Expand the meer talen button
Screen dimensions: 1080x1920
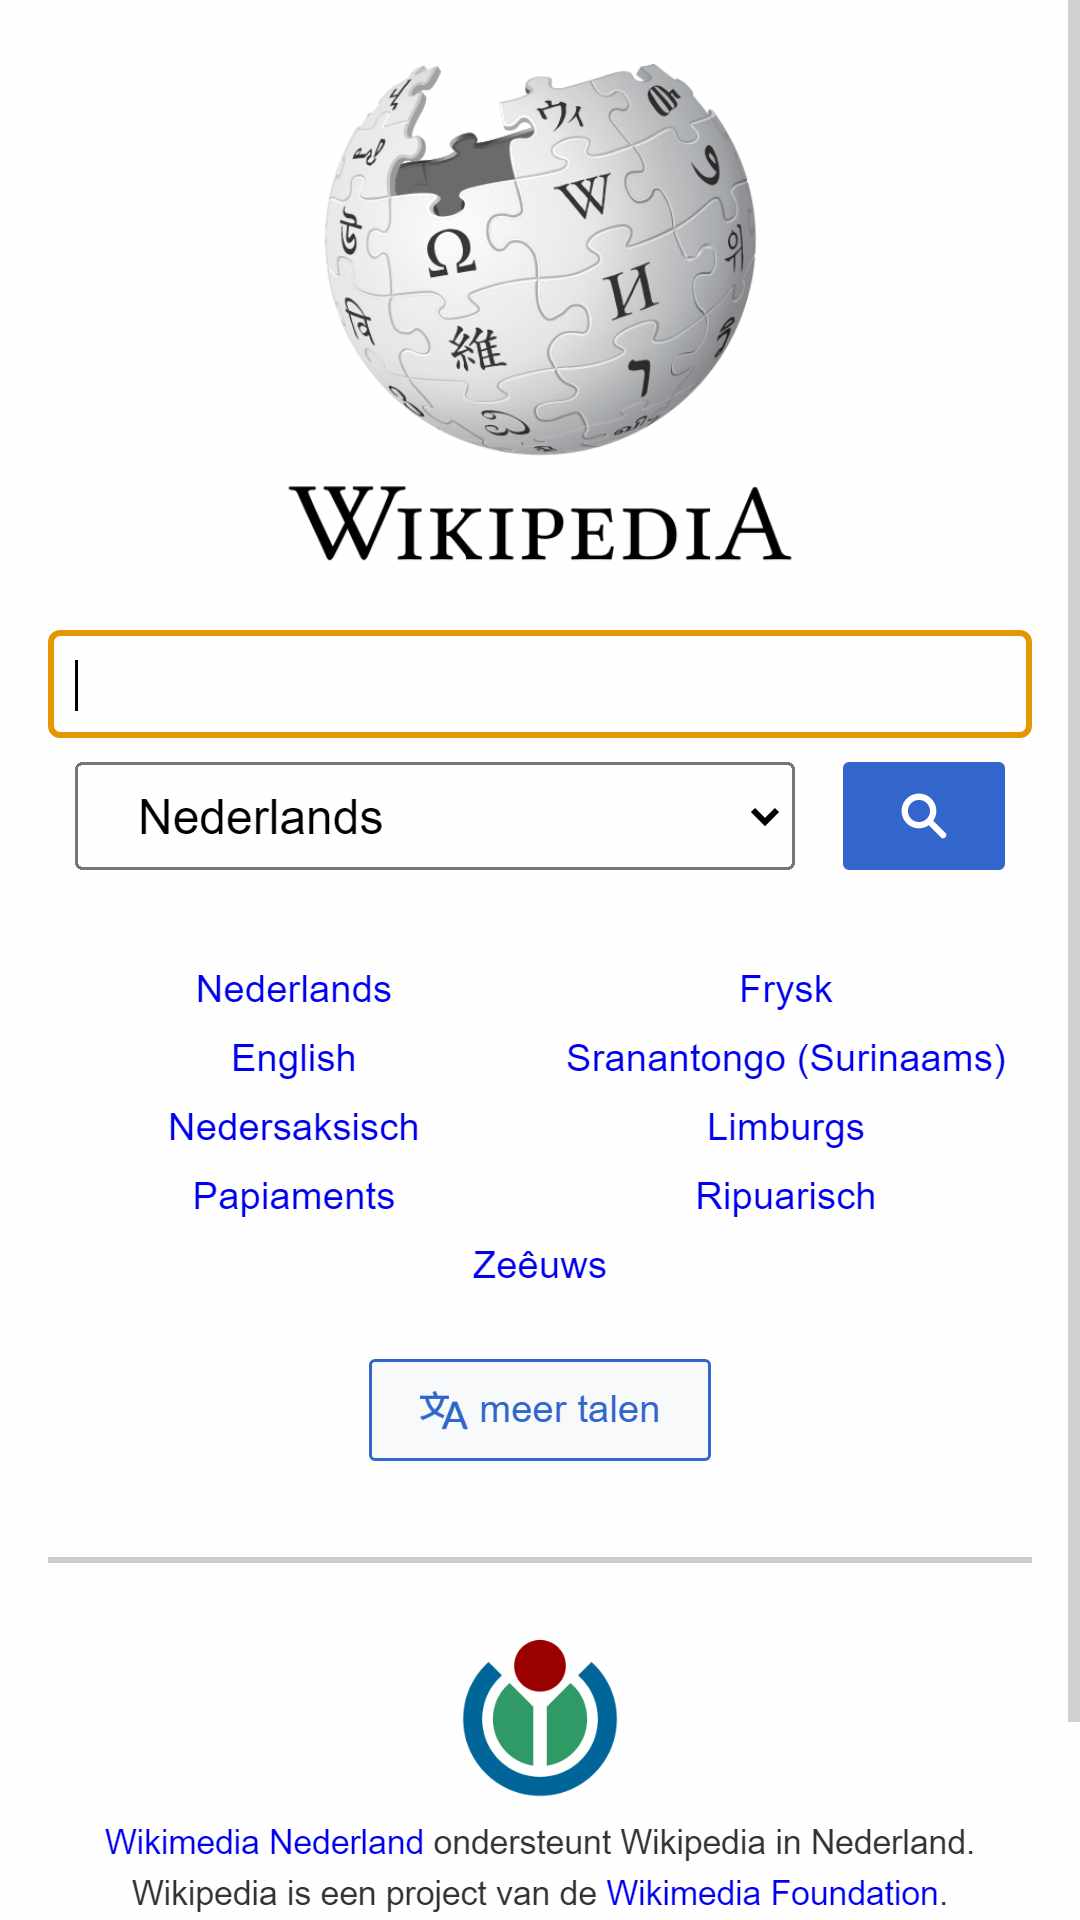pyautogui.click(x=540, y=1410)
